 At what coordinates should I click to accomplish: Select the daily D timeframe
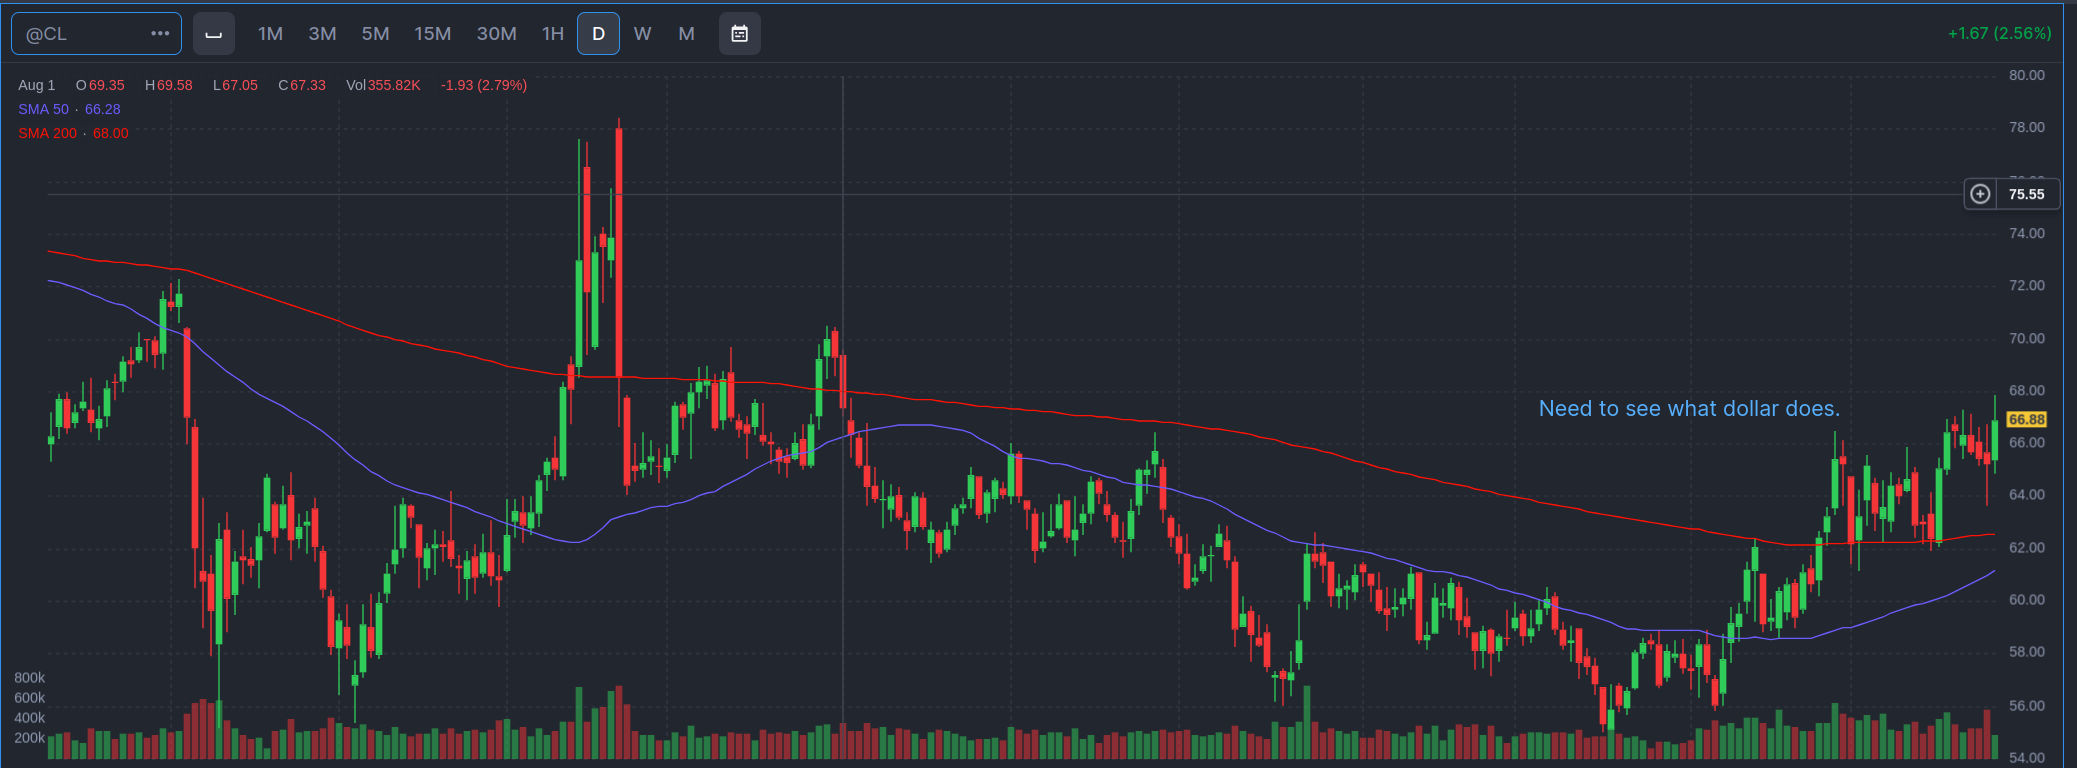598,33
